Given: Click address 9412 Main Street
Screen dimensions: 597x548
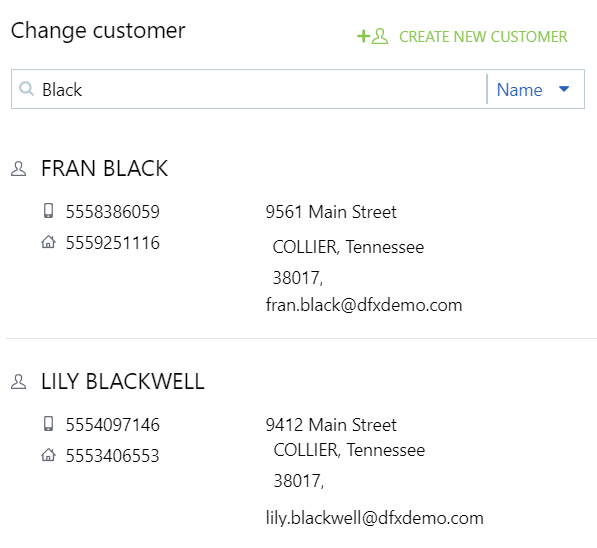Looking at the screenshot, I should click(x=331, y=425).
